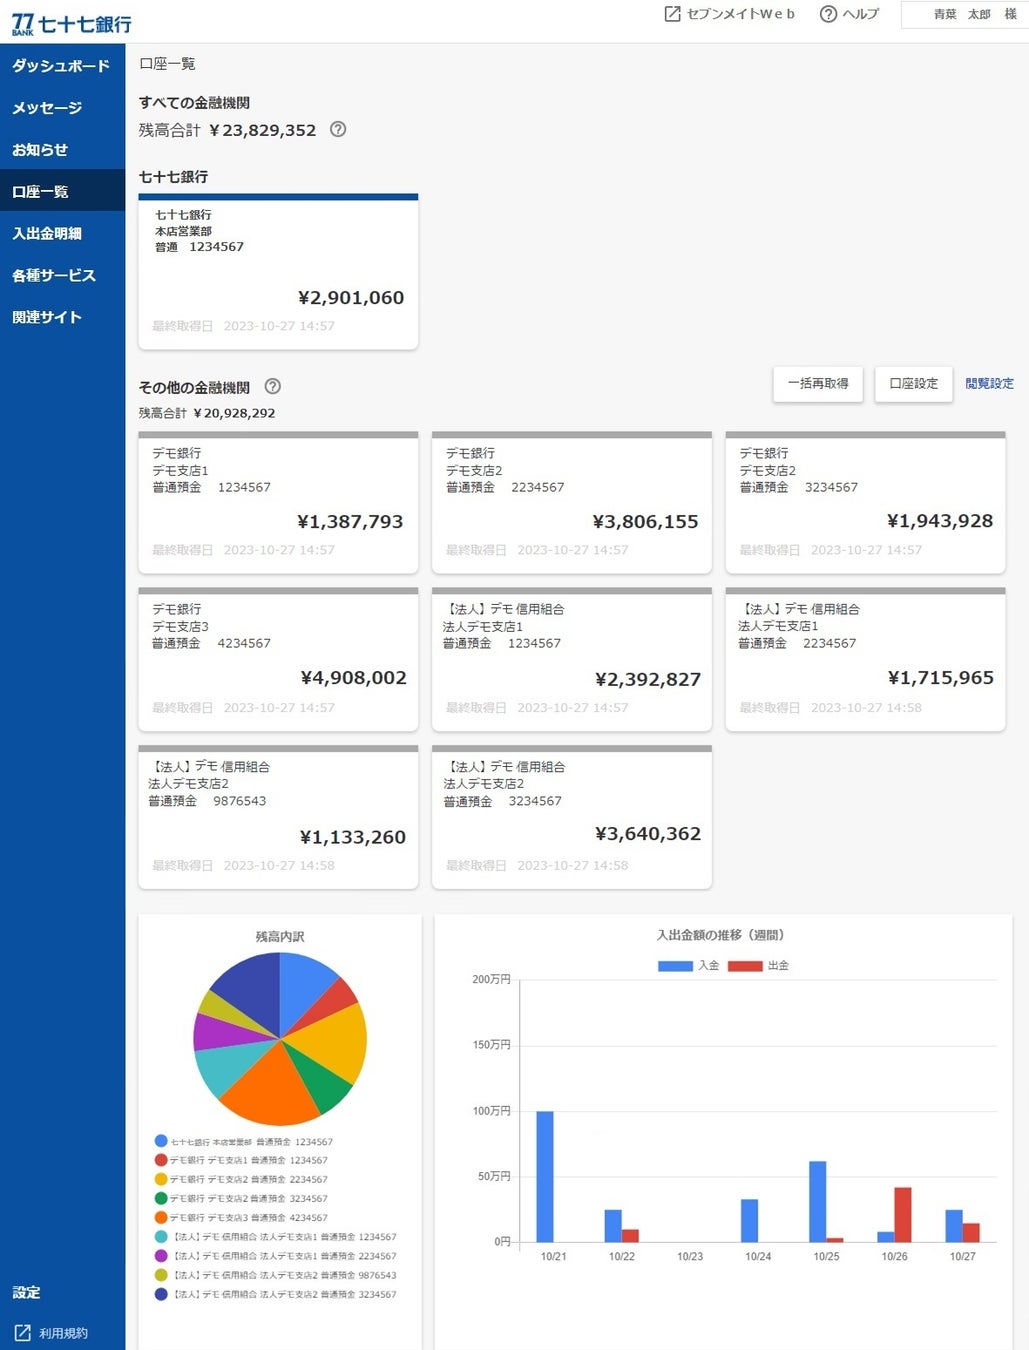Open the セブンメイトWeb external link icon

pos(673,14)
